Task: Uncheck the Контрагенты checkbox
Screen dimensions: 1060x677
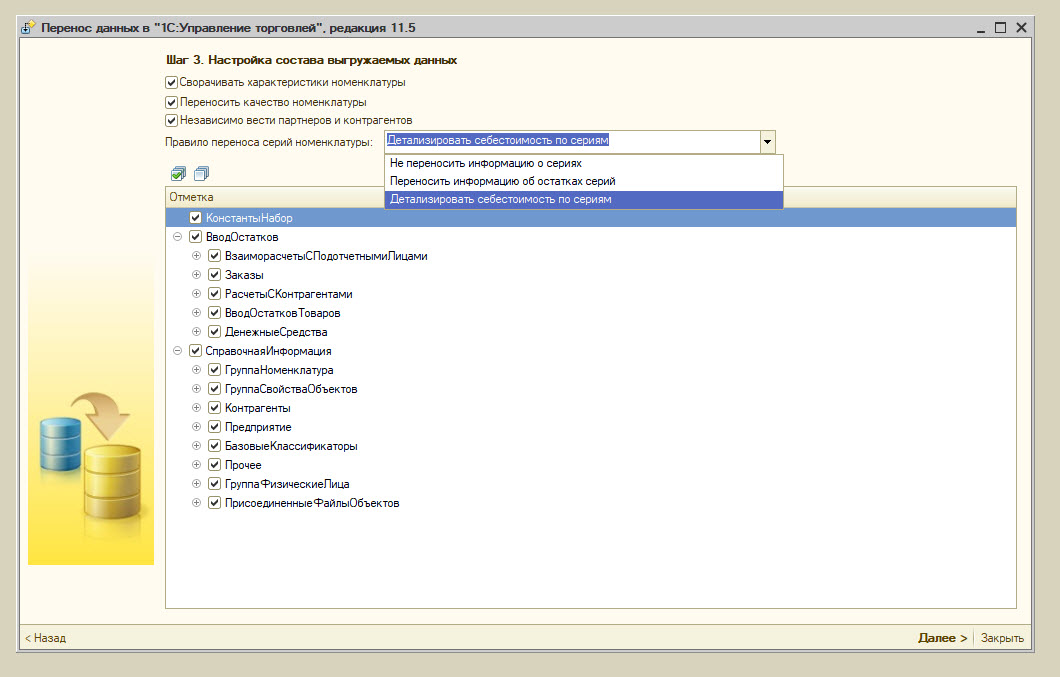Action: point(214,408)
